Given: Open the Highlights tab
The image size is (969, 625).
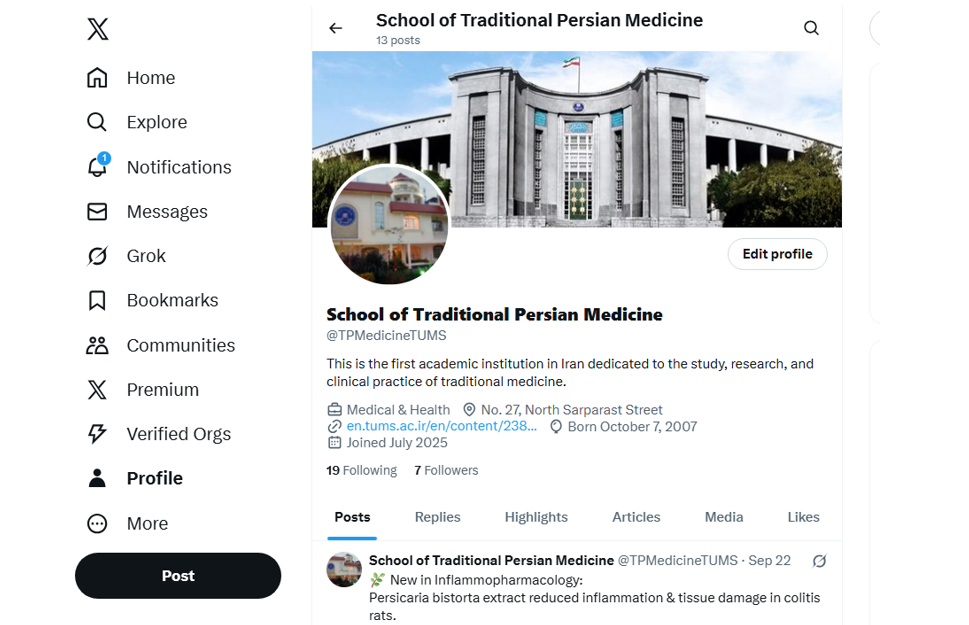Looking at the screenshot, I should 536,517.
